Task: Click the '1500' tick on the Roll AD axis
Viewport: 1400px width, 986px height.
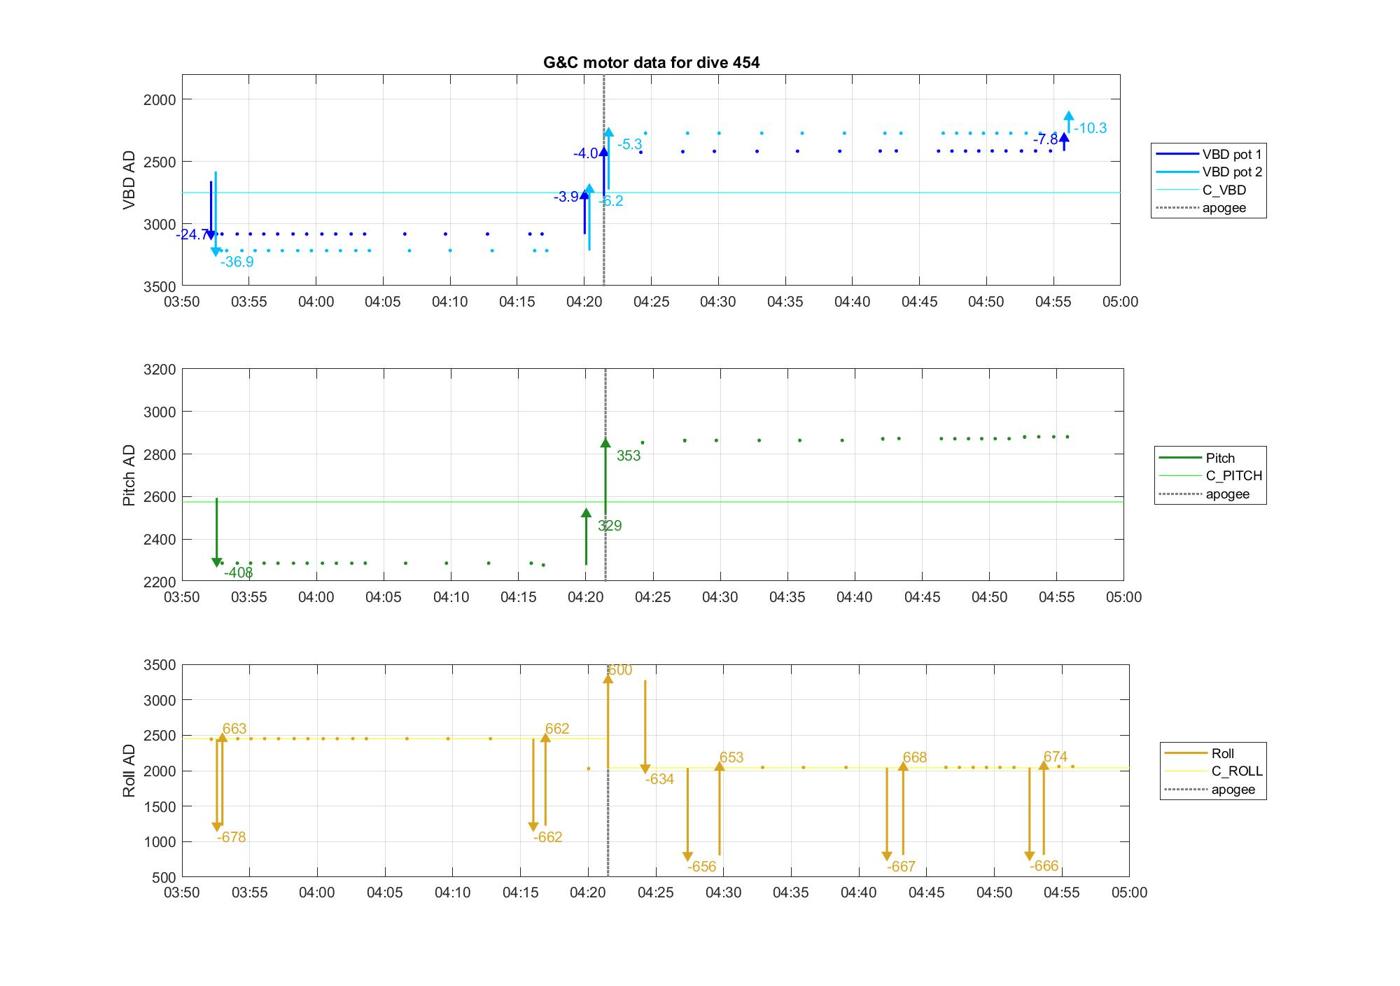Action: tap(160, 807)
